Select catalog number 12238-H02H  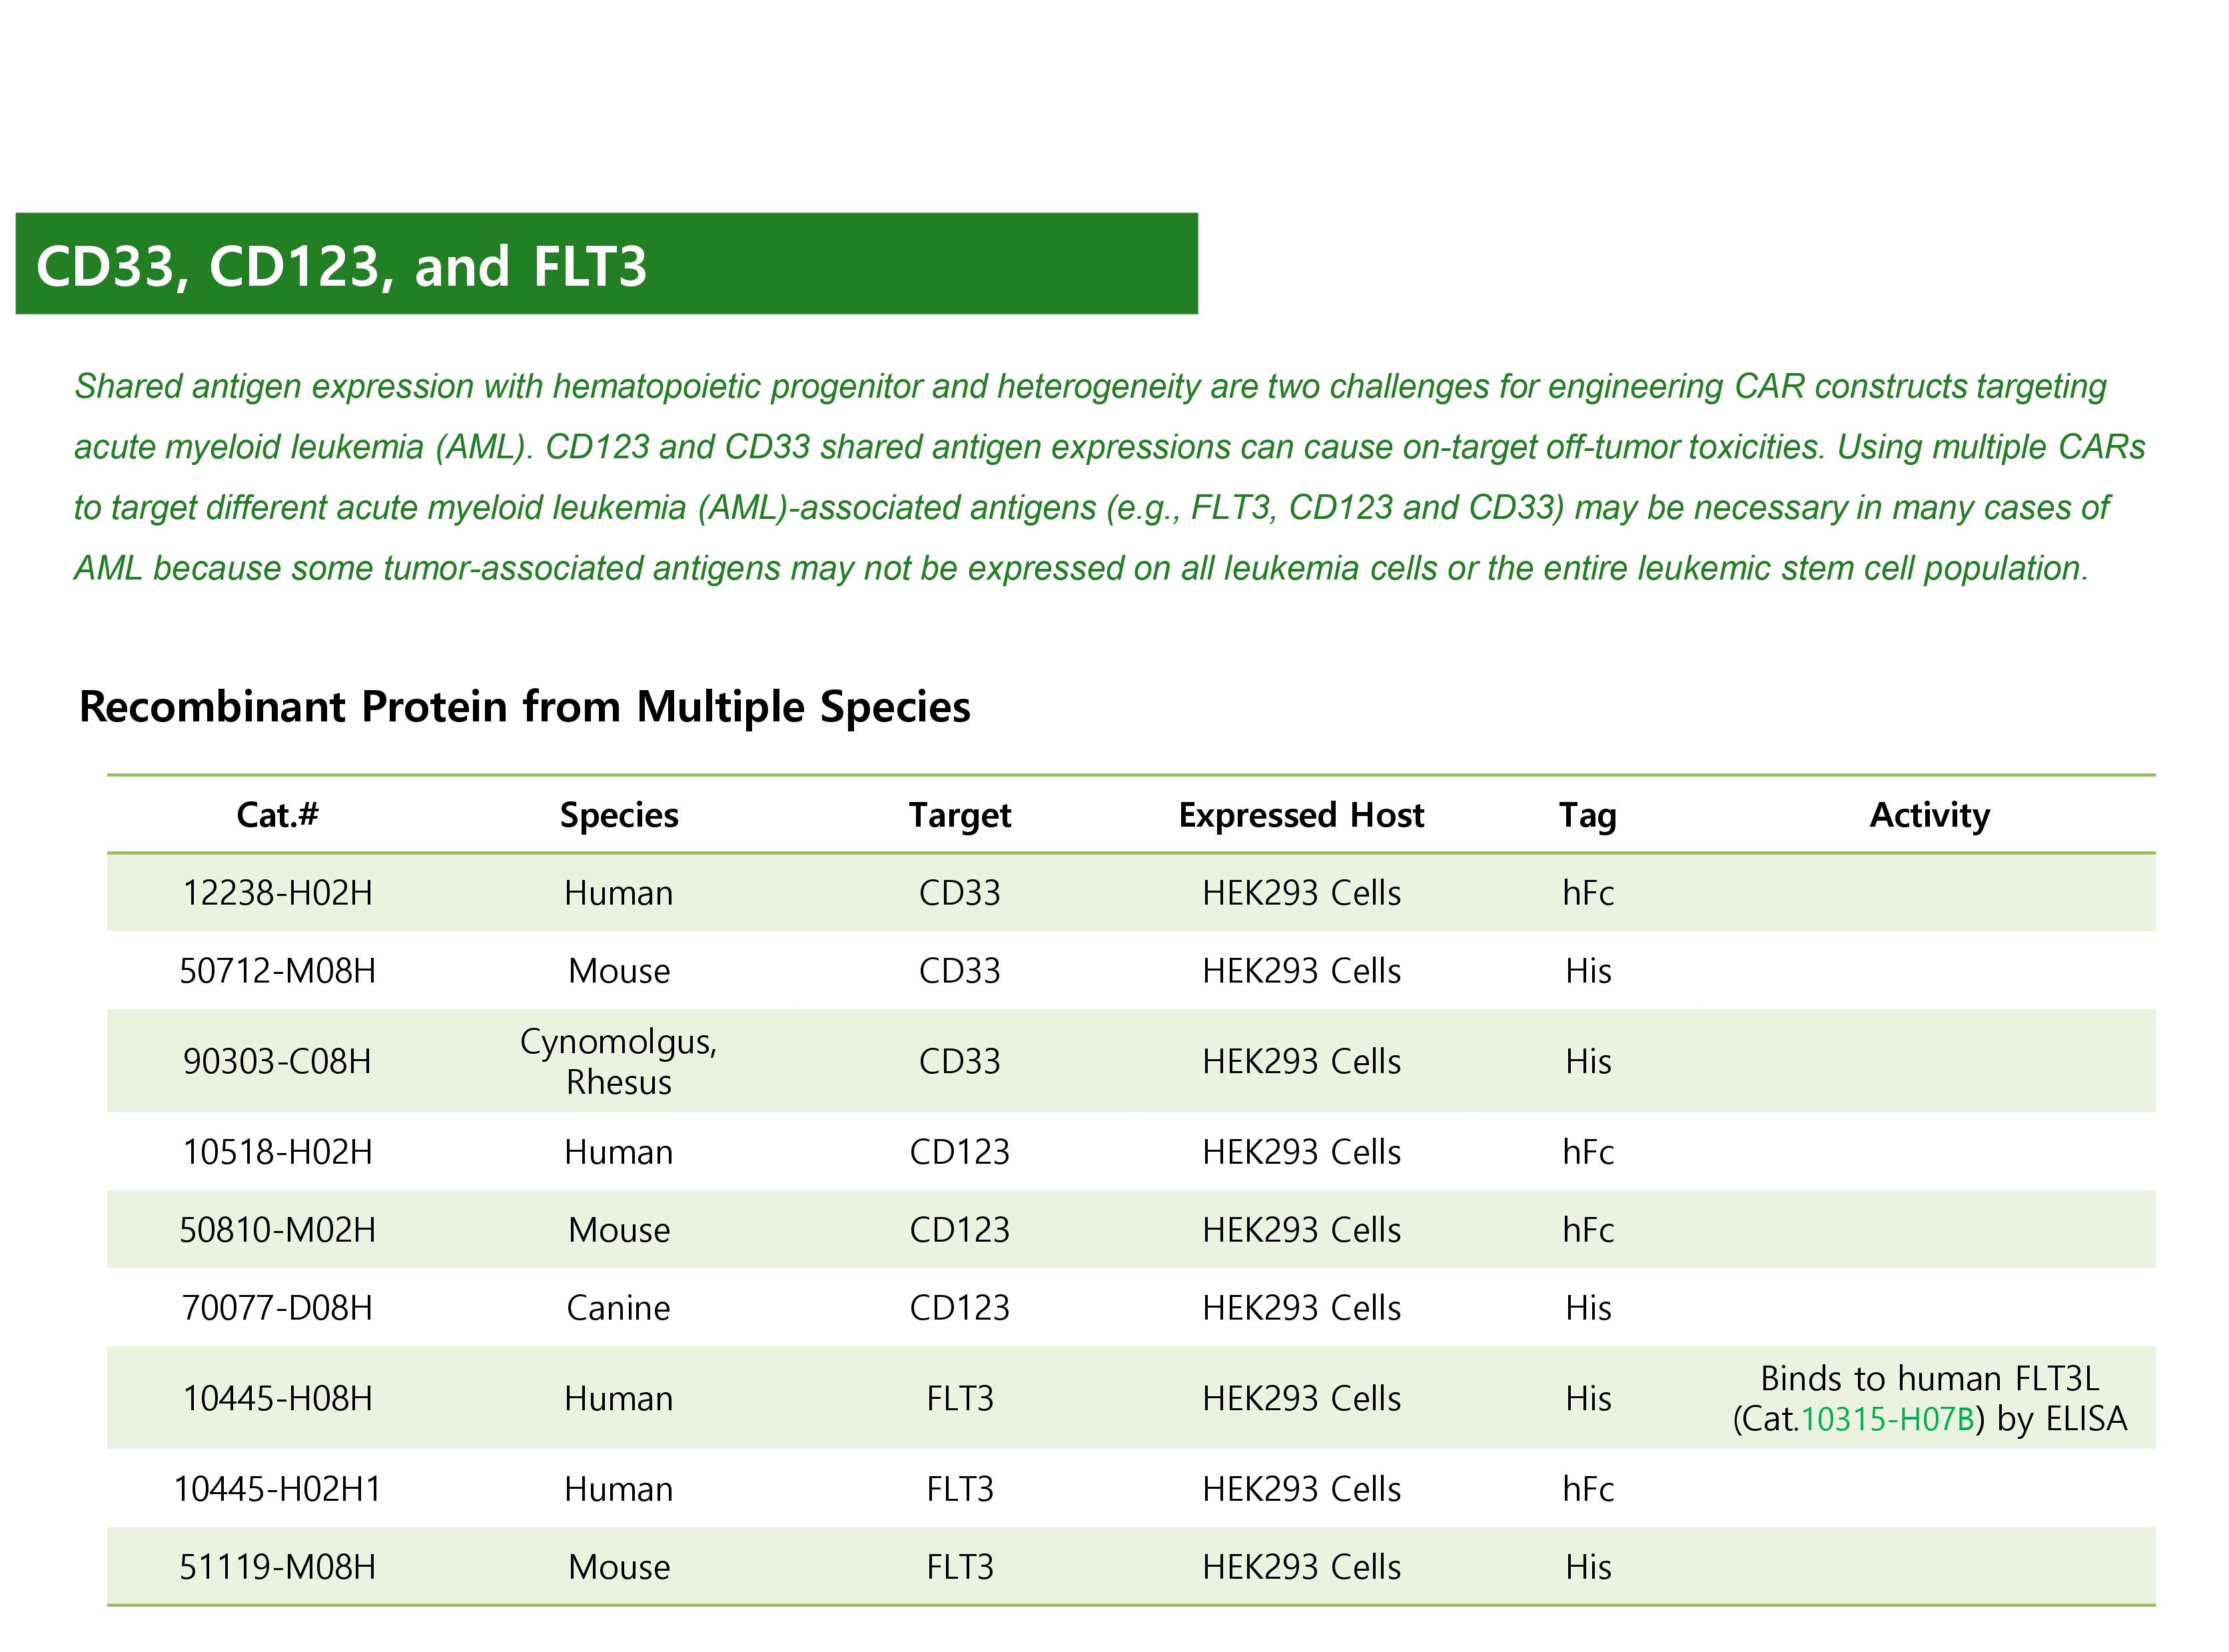[x=277, y=893]
